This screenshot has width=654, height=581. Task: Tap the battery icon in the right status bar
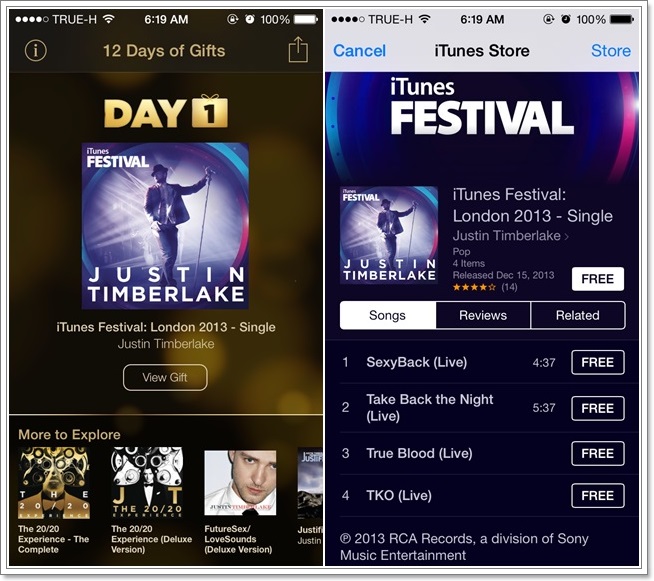tap(622, 19)
